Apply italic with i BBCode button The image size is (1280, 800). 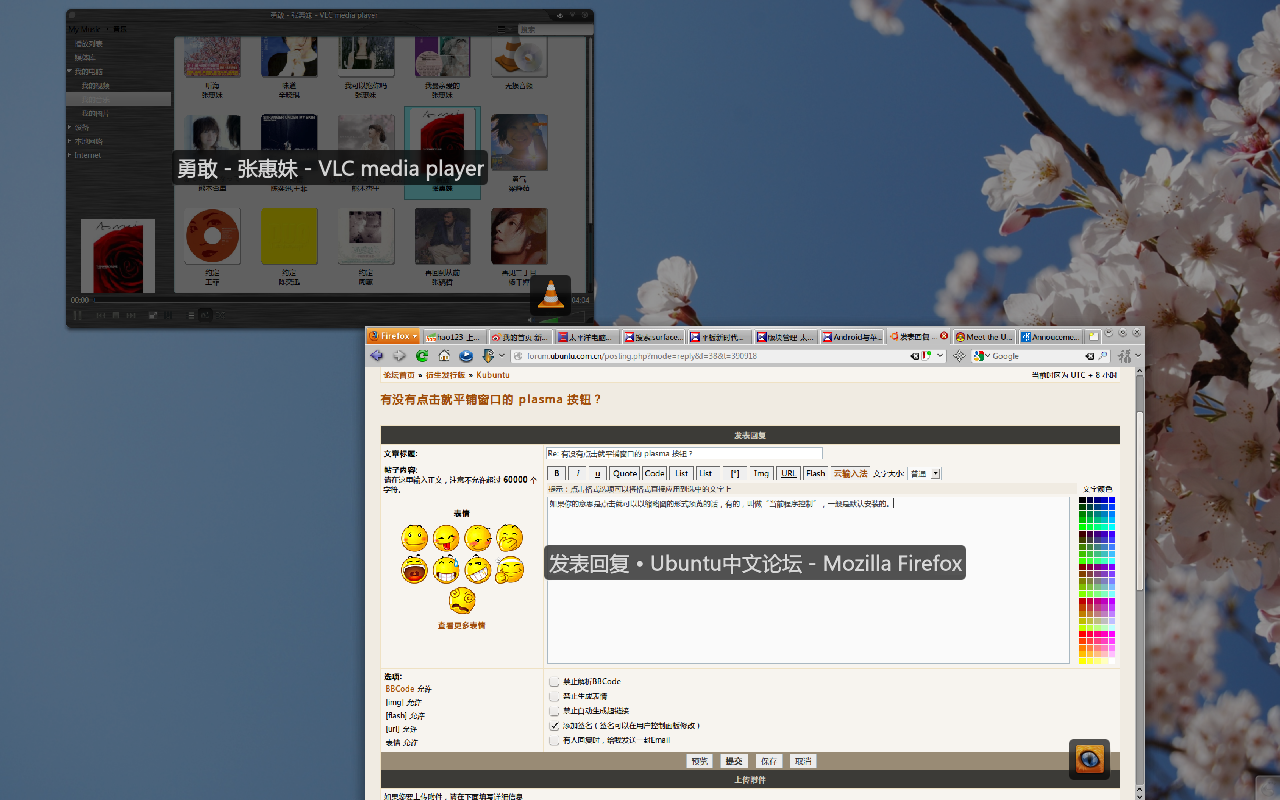click(x=578, y=473)
